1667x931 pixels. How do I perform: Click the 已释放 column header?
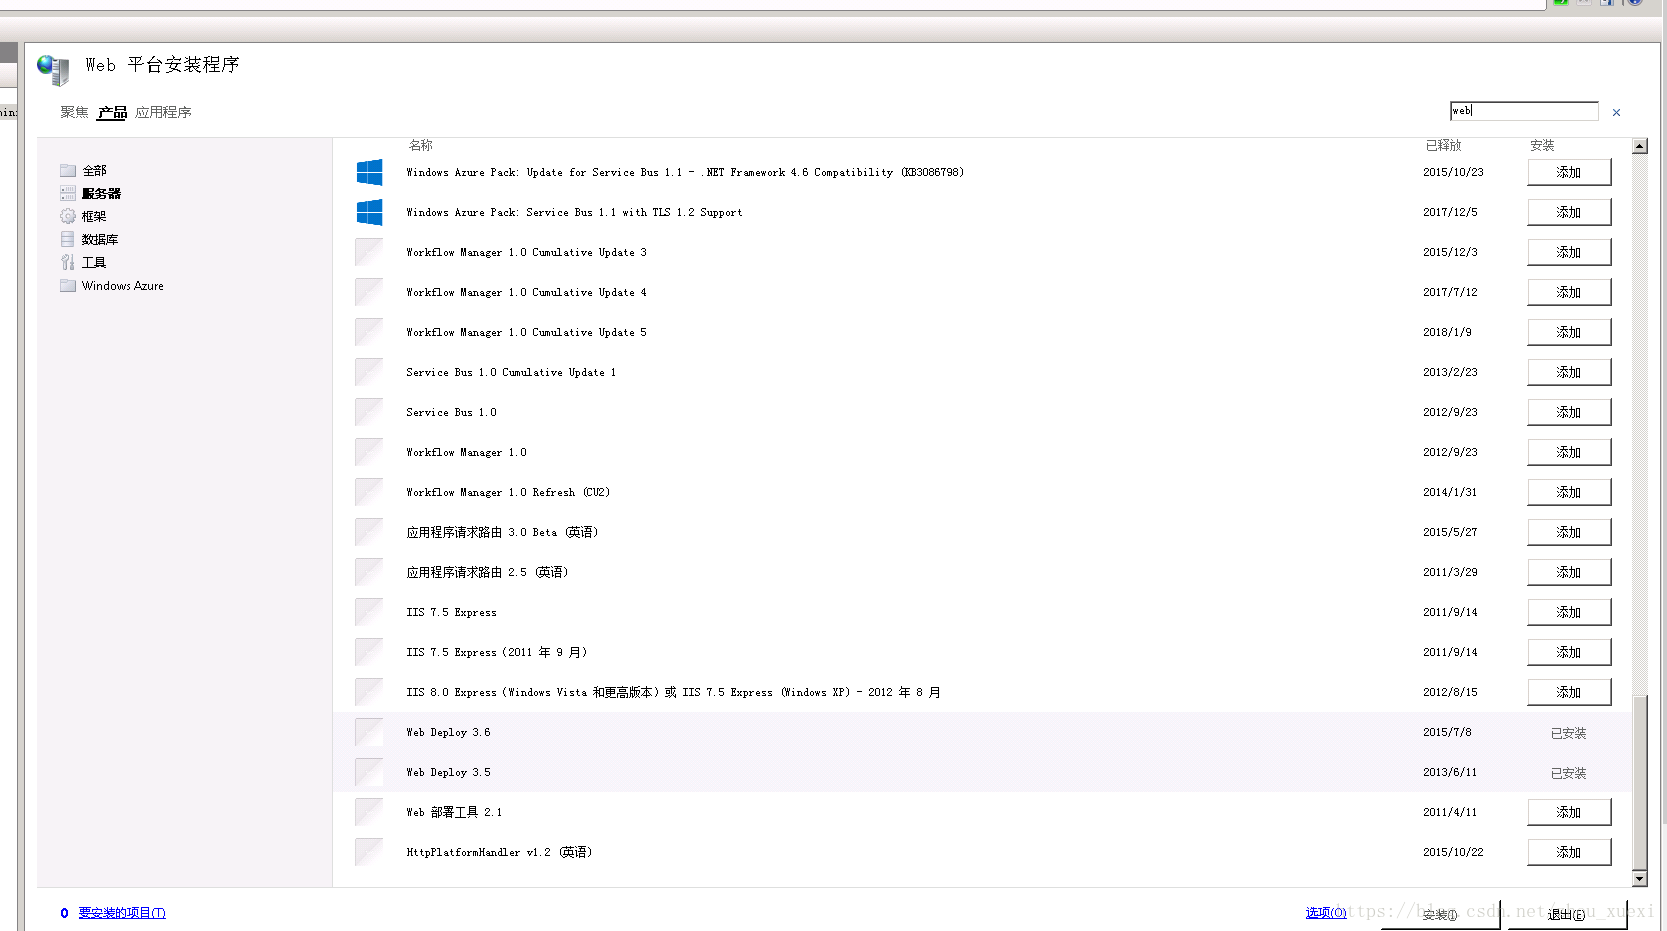pyautogui.click(x=1443, y=145)
